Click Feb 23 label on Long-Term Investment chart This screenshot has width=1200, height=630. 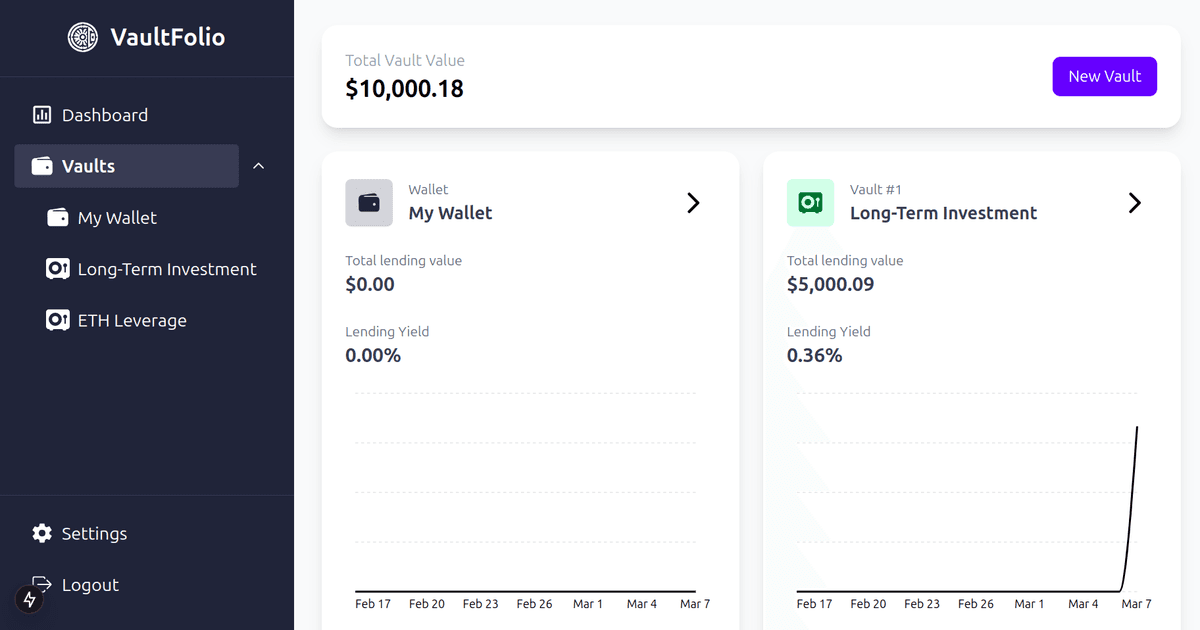point(922,604)
